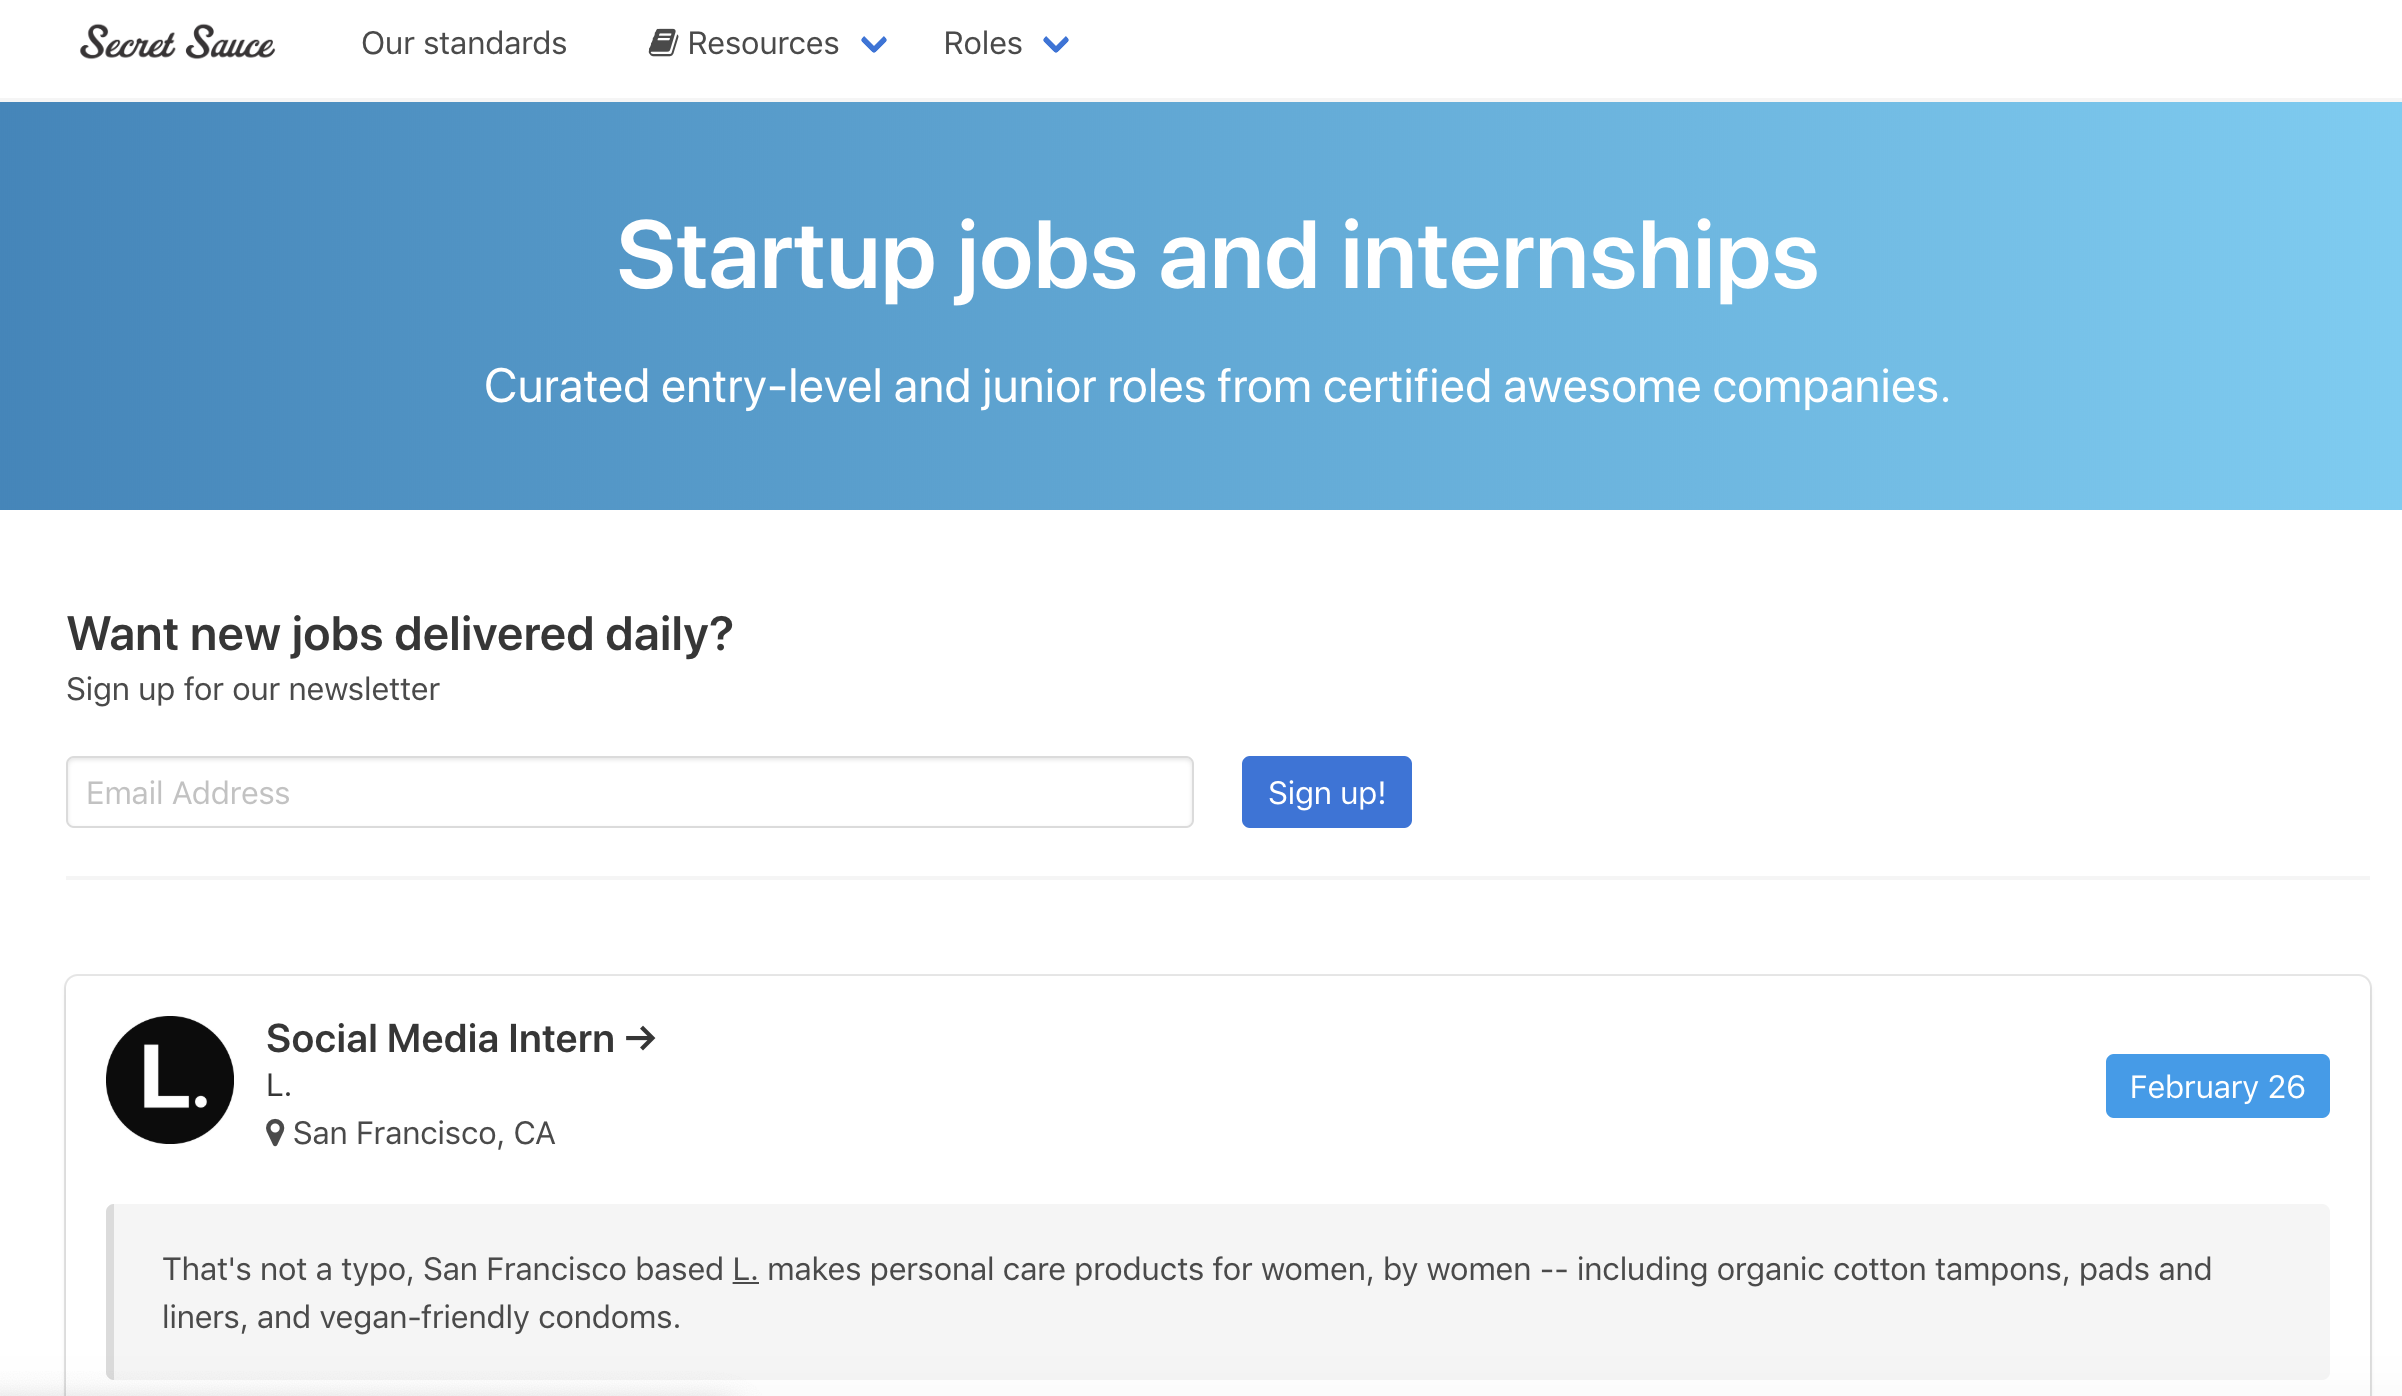Click the location pin icon
This screenshot has width=2402, height=1396.
275,1133
